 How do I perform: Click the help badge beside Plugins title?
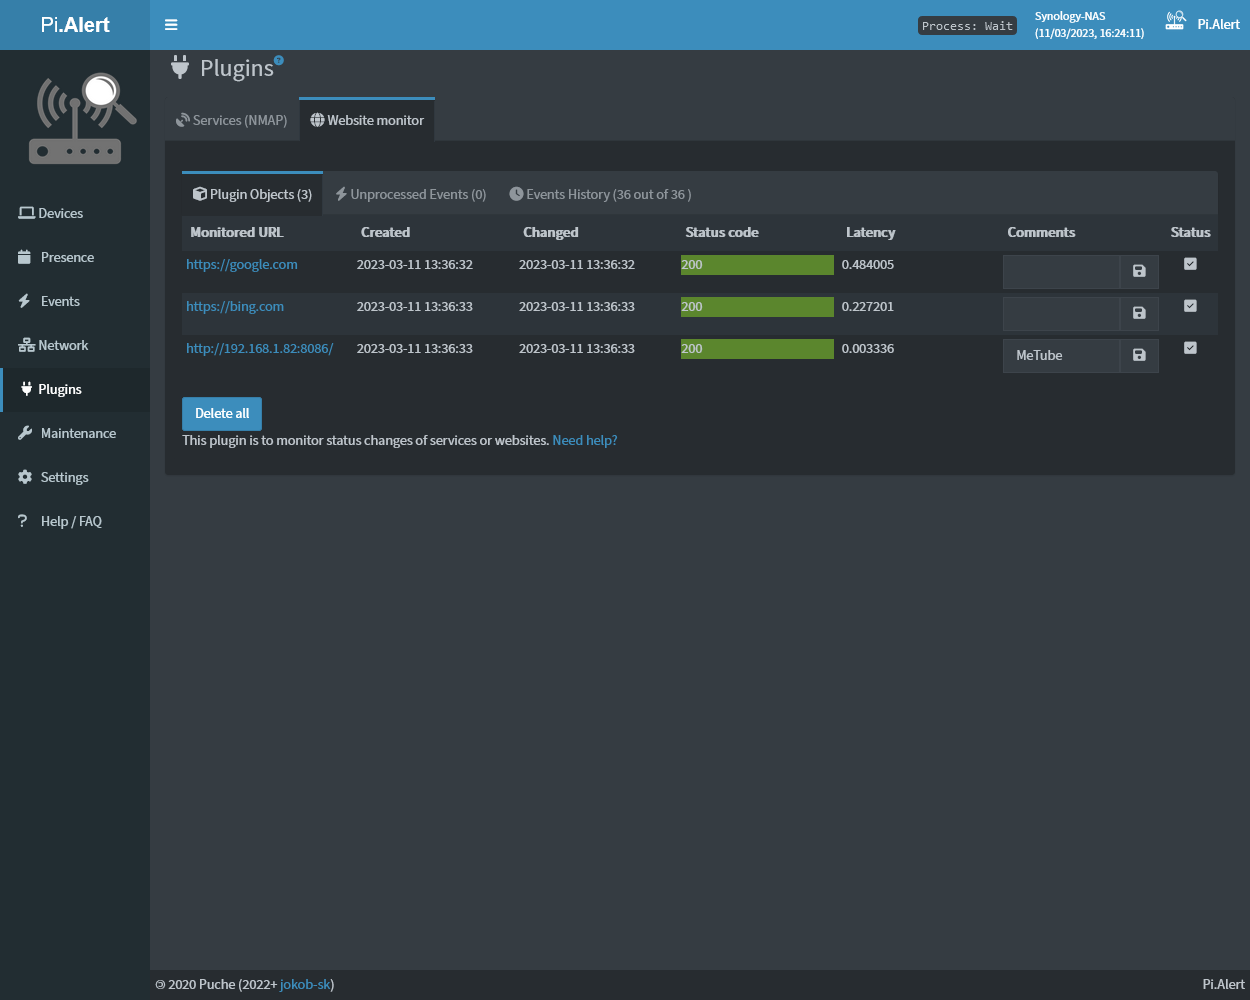(279, 60)
